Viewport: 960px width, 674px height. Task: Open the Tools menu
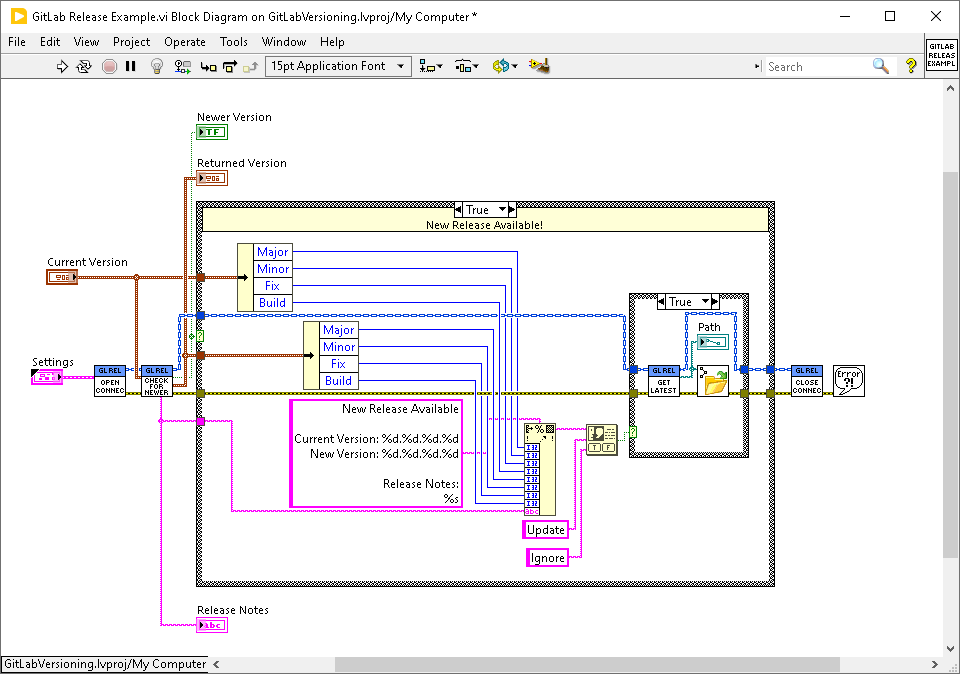click(x=234, y=42)
